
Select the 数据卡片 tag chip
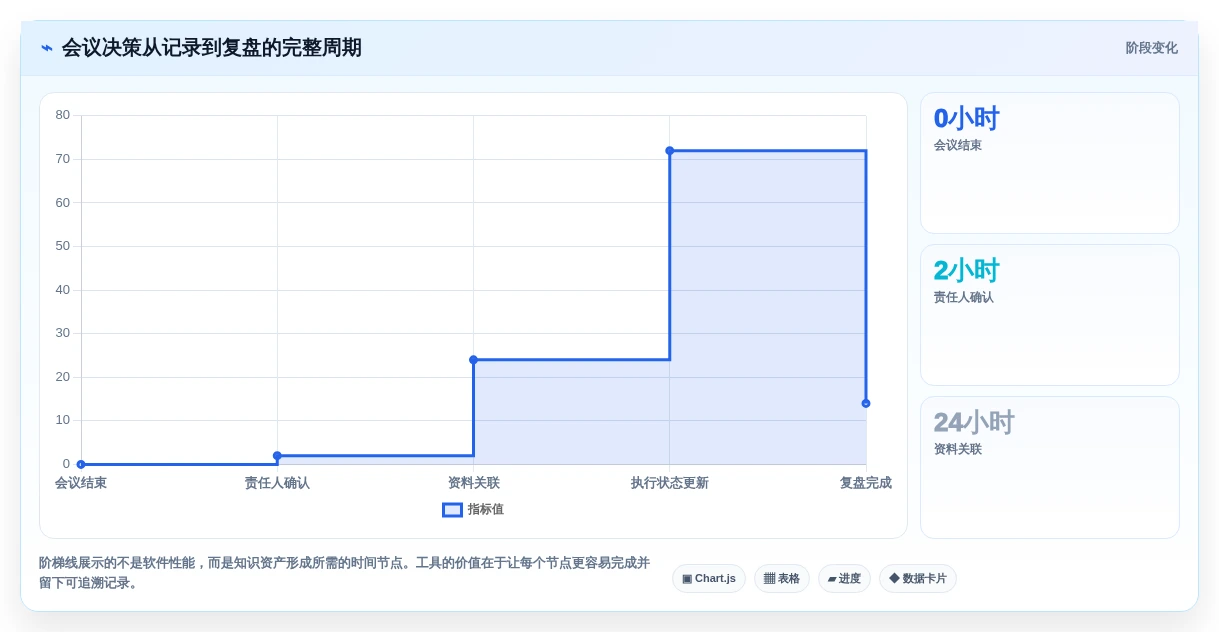tap(918, 578)
